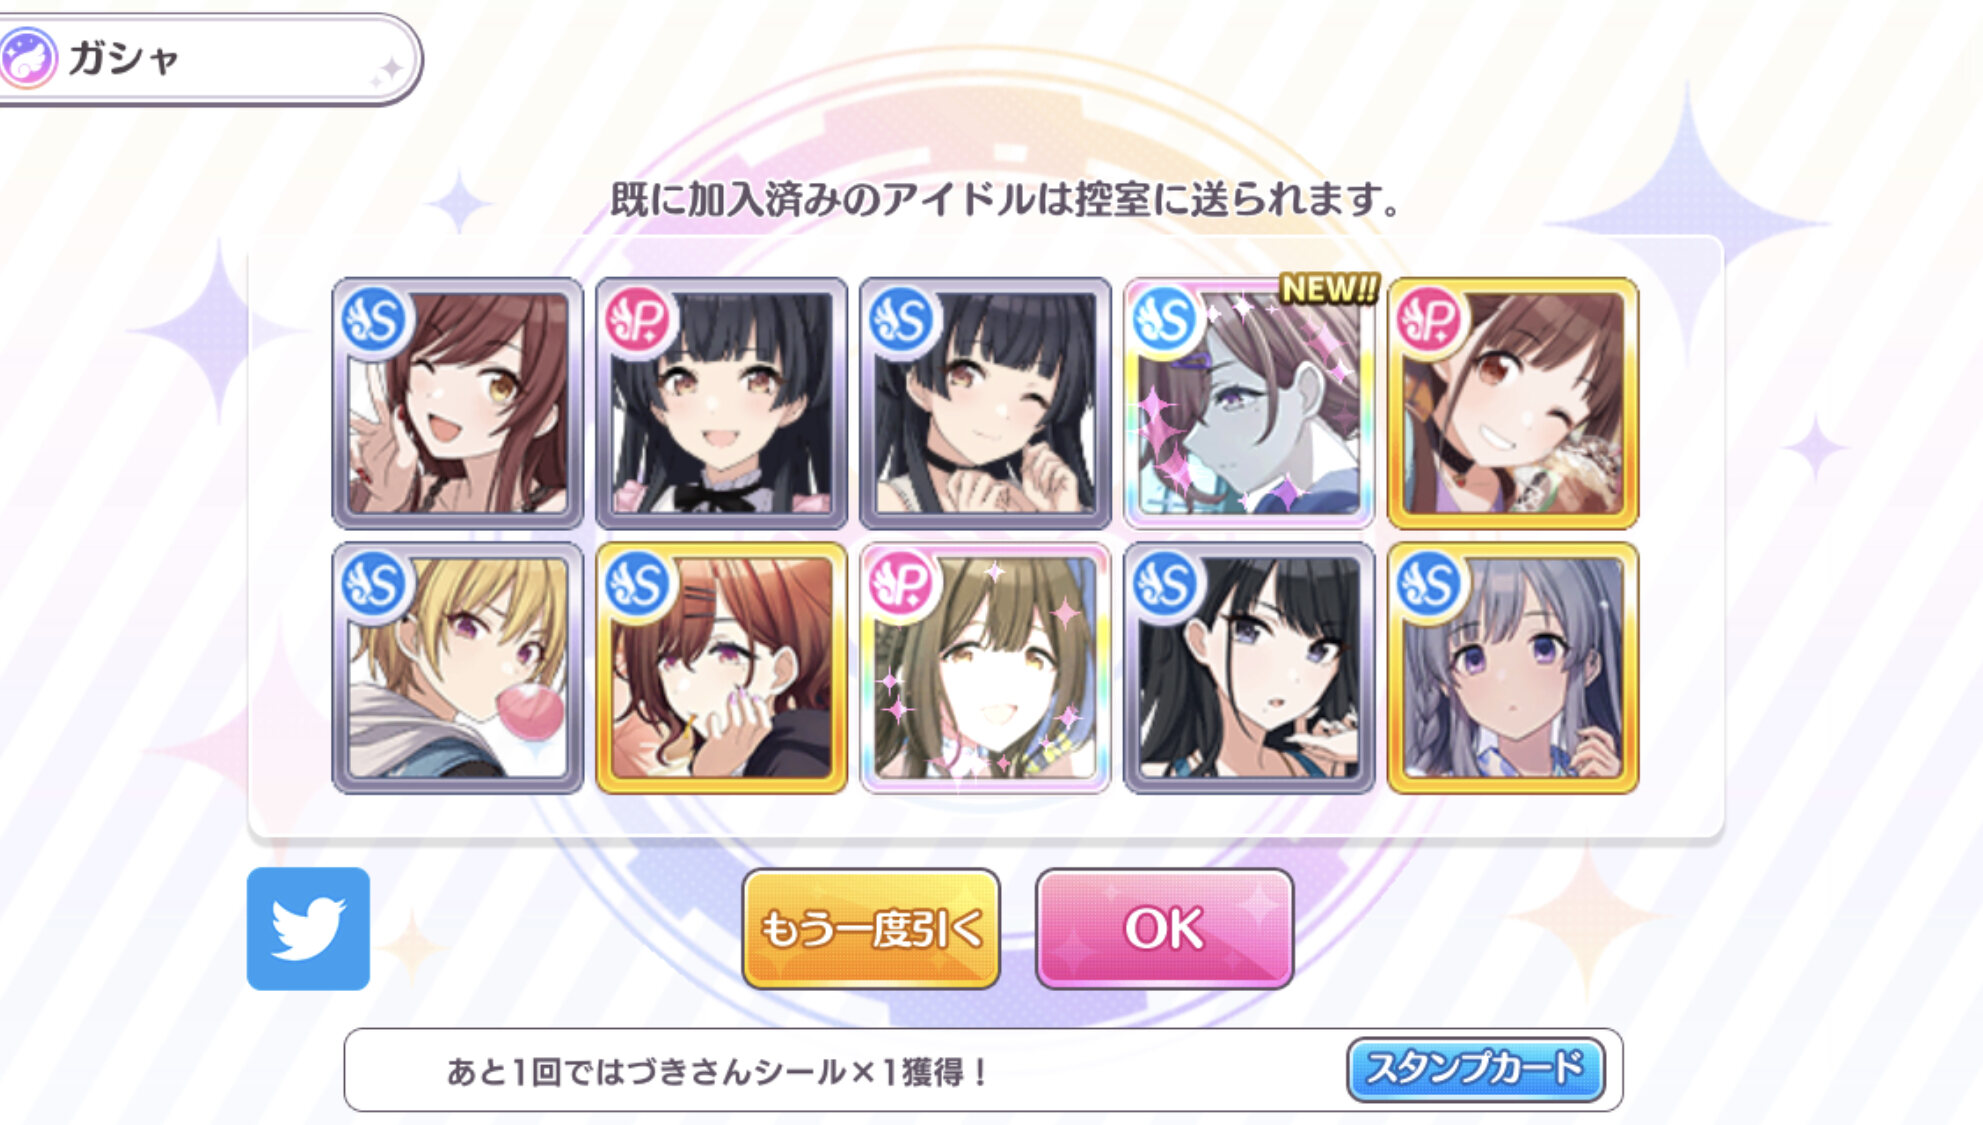Select the black-haired idol in bottom row
Viewport: 1983px width, 1125px height.
(x=1249, y=668)
